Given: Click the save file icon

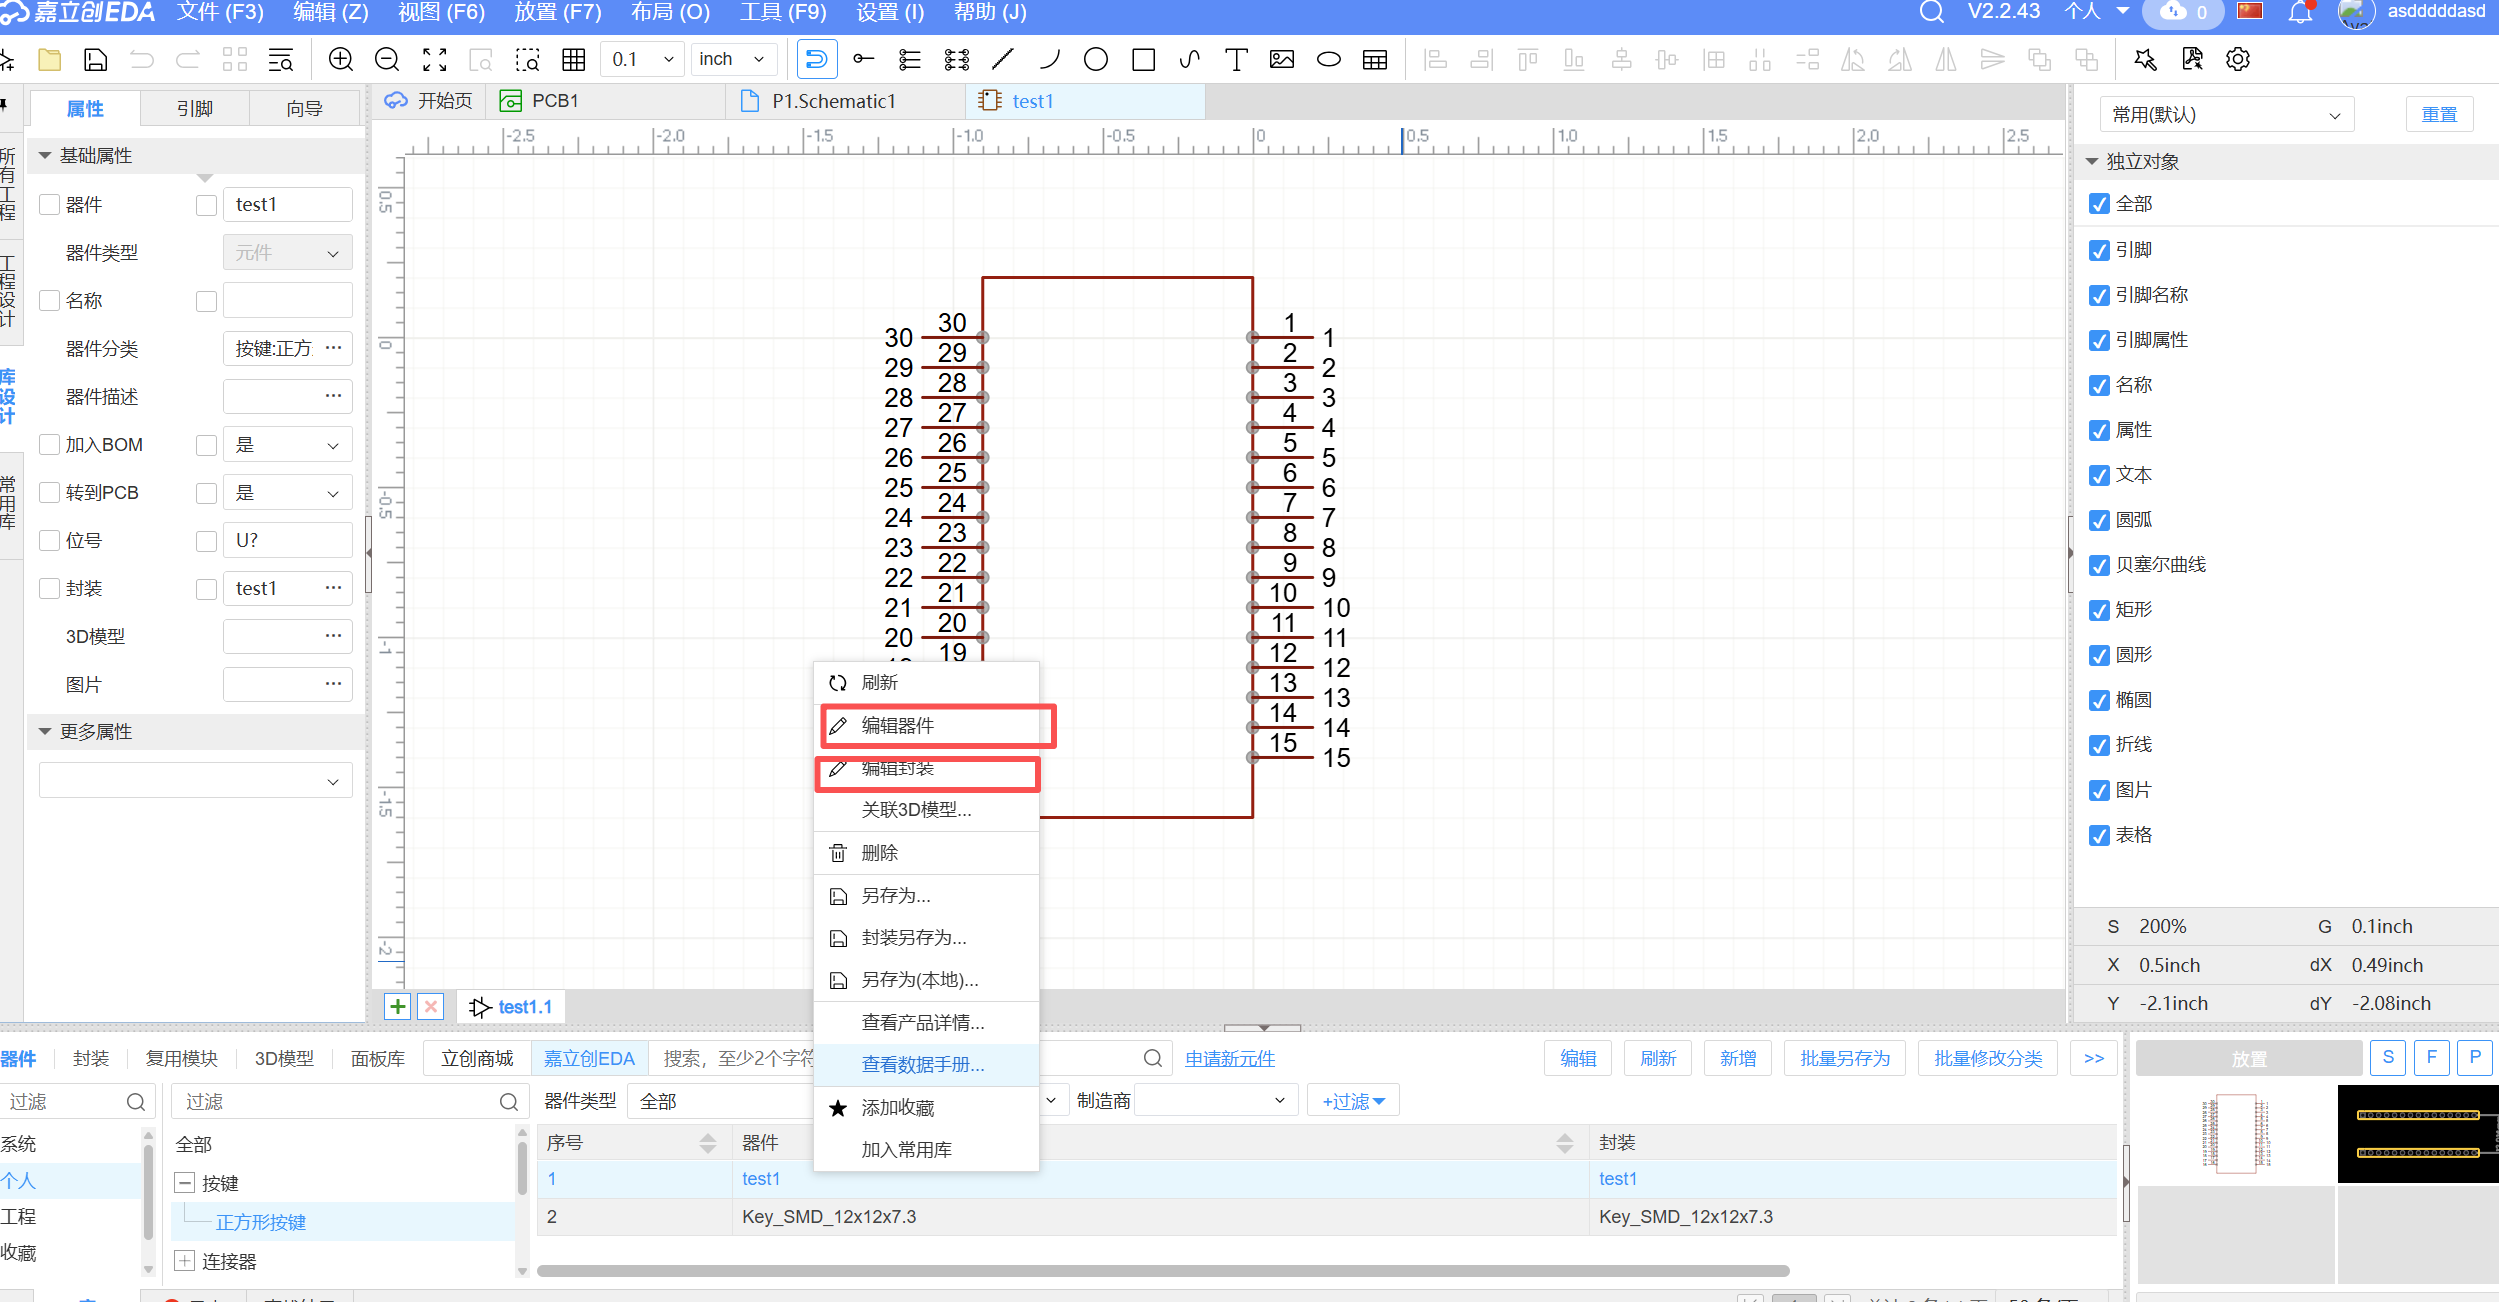Looking at the screenshot, I should tap(95, 60).
